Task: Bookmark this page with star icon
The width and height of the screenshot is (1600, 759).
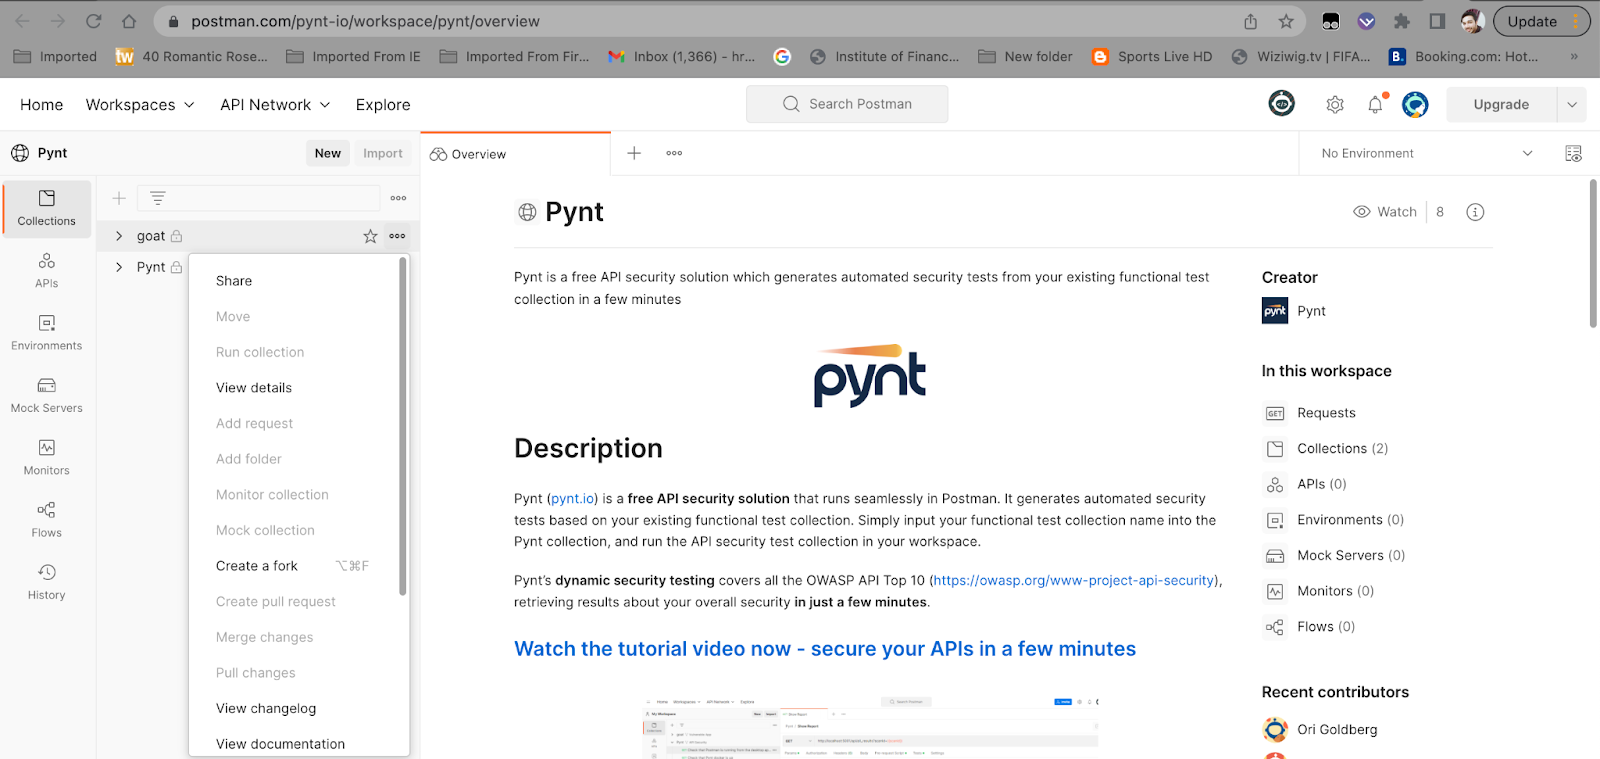Action: (x=1286, y=21)
